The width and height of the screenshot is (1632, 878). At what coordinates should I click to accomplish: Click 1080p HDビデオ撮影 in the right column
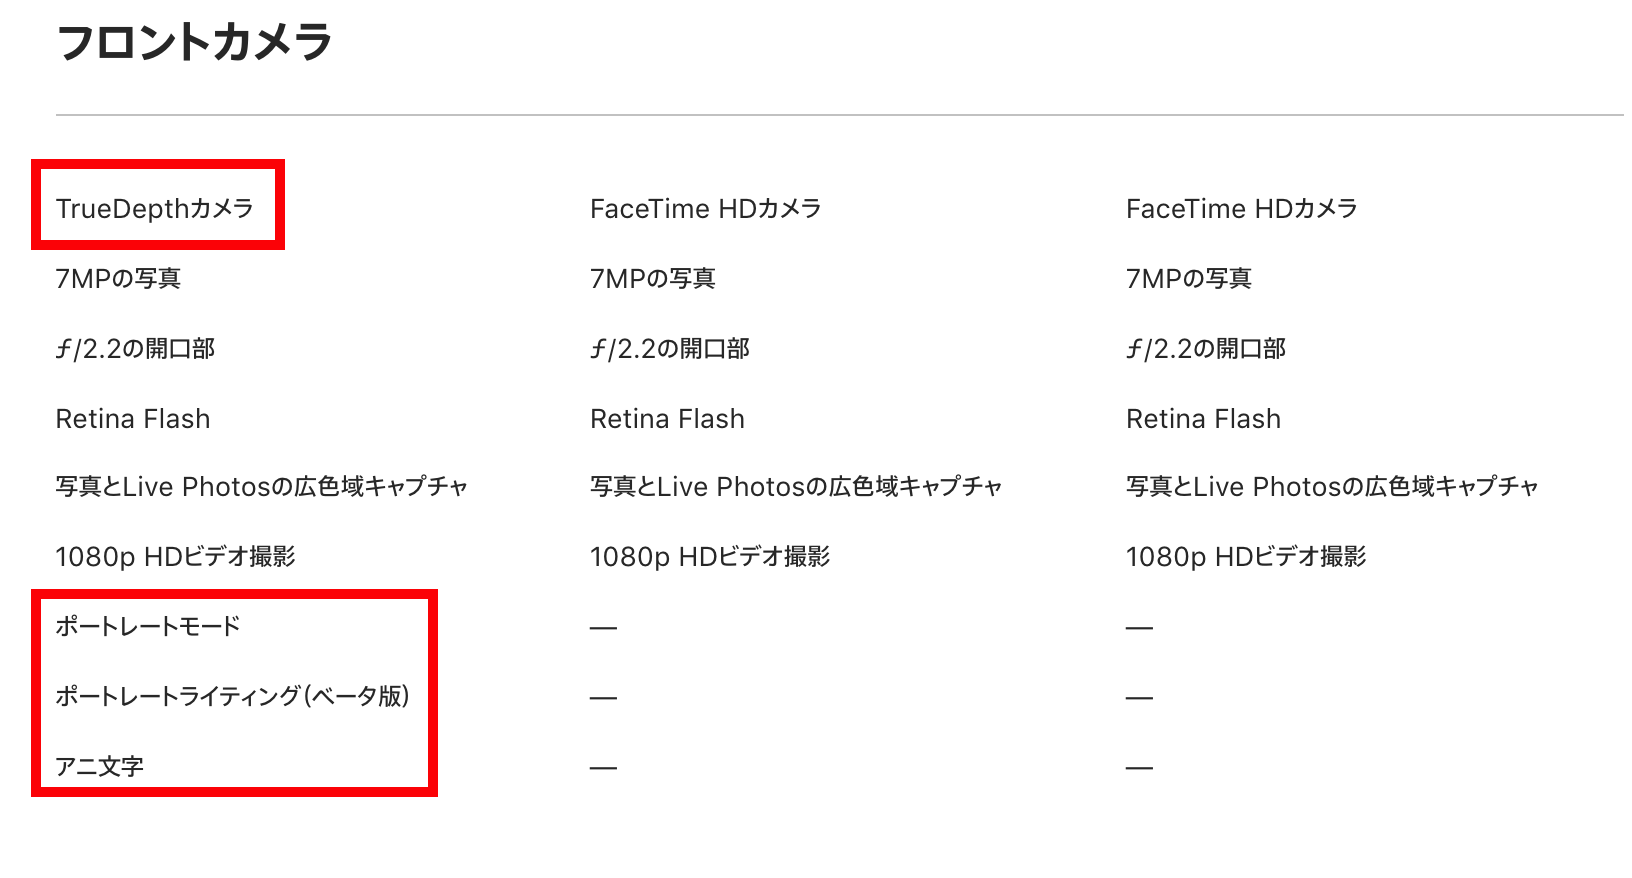click(x=1246, y=556)
